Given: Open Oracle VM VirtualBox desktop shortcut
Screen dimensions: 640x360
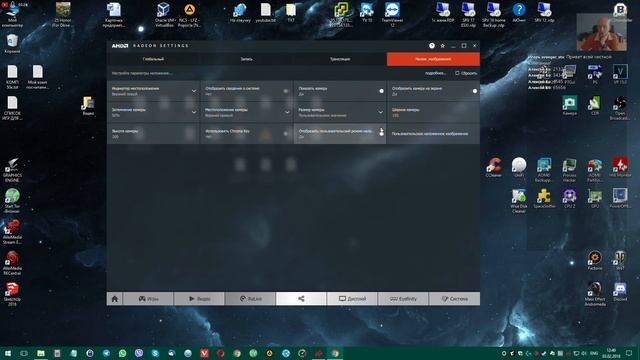Looking at the screenshot, I should [x=164, y=14].
